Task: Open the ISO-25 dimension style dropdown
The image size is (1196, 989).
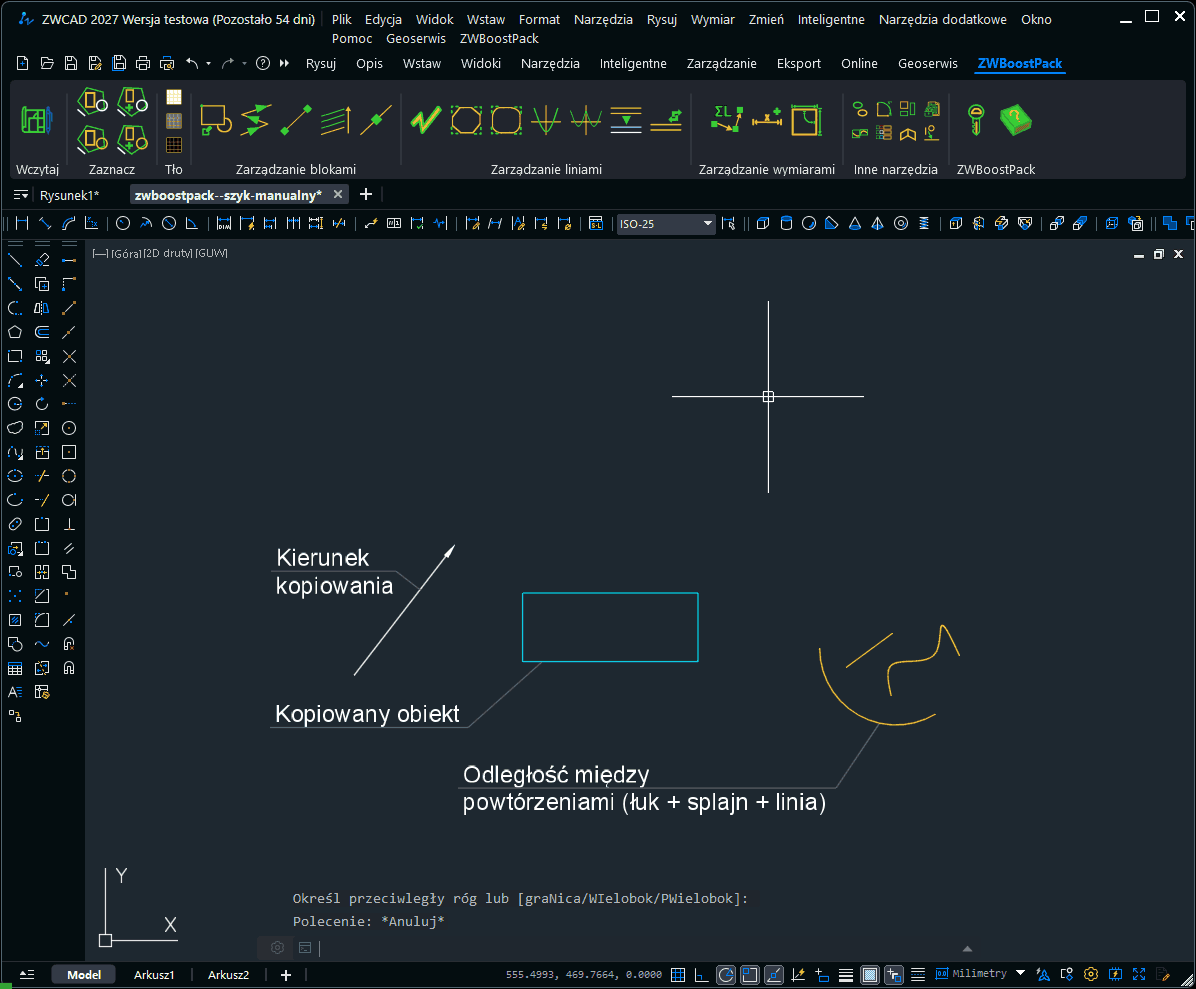Action: pos(707,224)
